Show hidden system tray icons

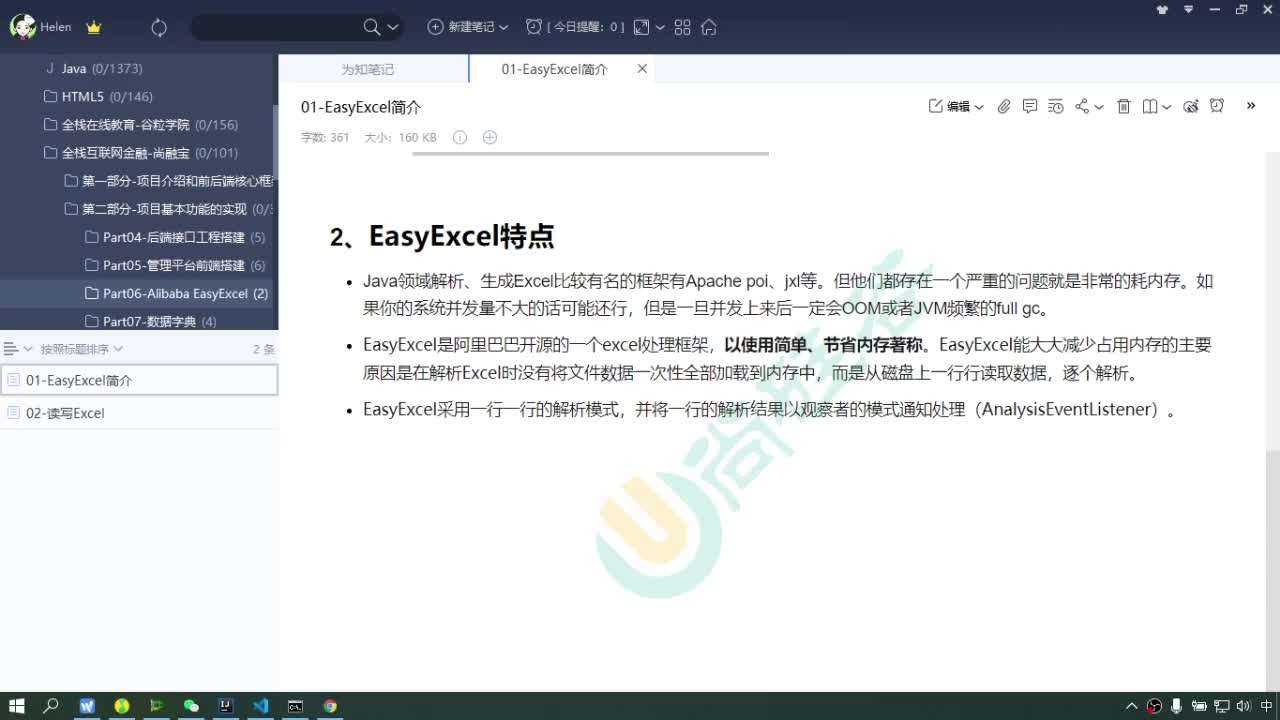tap(1132, 706)
